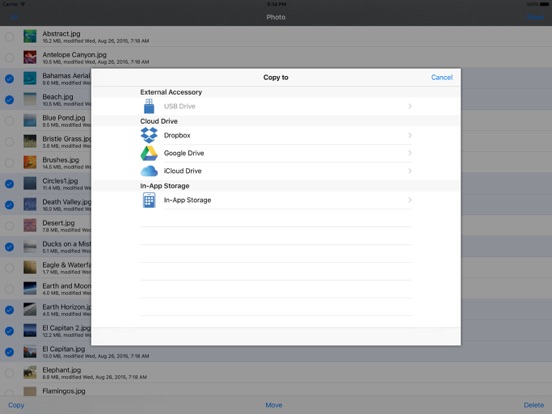Viewport: 552px width, 414px height.
Task: Check the Elephant.jpg selection circle
Action: coord(10,373)
